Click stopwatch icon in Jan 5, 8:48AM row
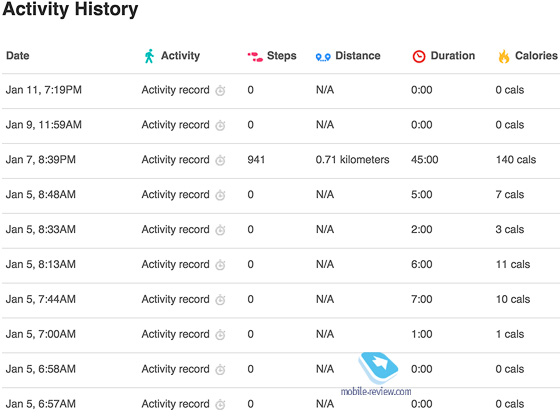Screen dimensions: 560x416 point(220,195)
